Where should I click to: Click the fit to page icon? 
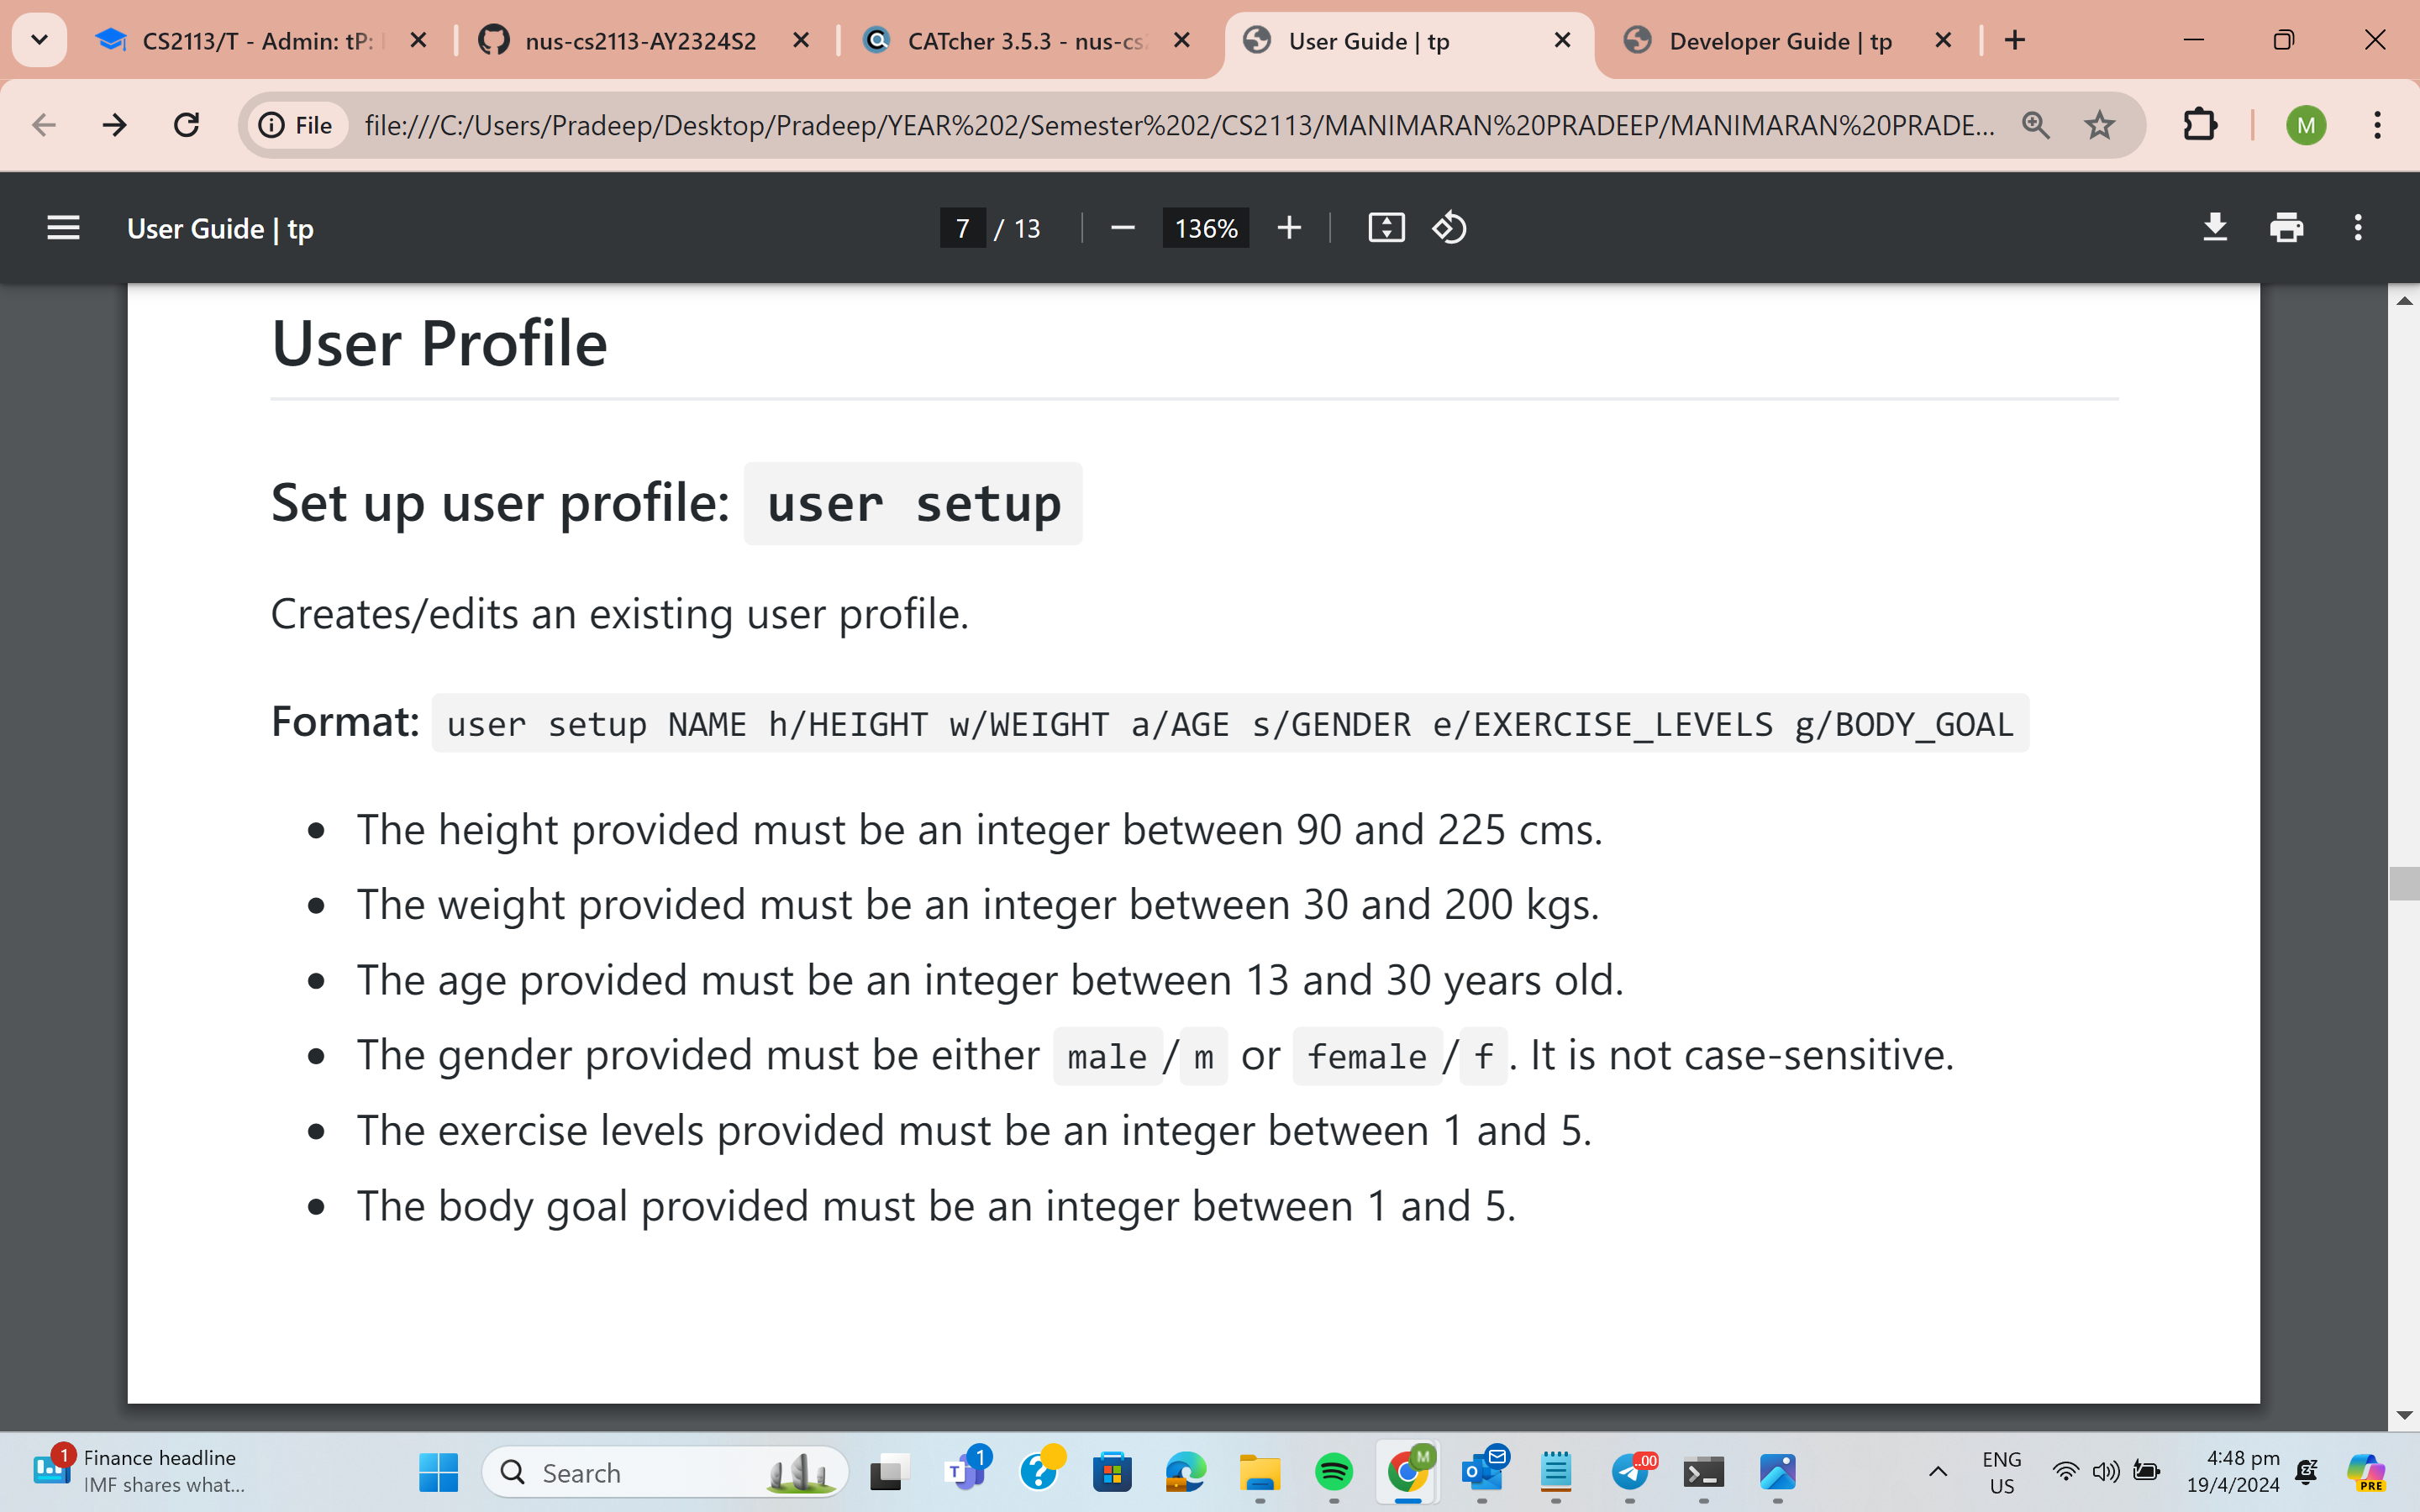(x=1386, y=228)
